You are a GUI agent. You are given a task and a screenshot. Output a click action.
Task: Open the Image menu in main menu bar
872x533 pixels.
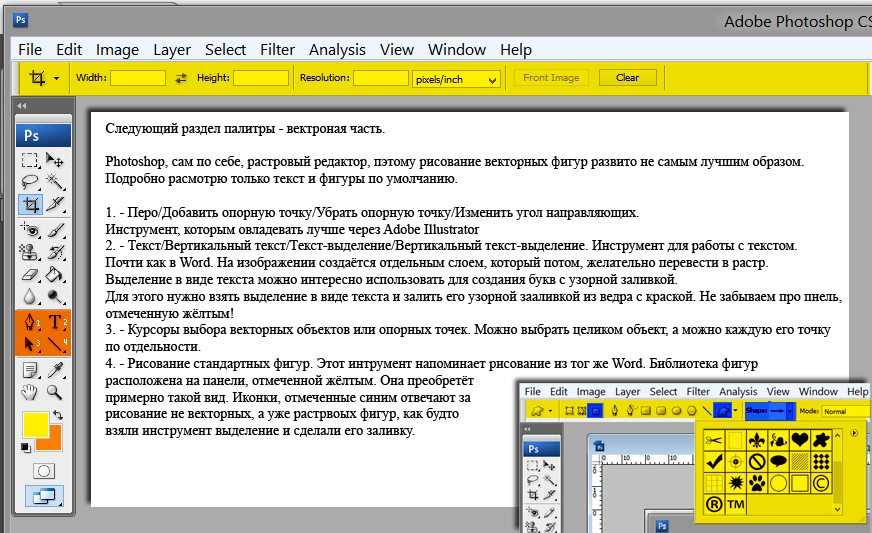117,50
